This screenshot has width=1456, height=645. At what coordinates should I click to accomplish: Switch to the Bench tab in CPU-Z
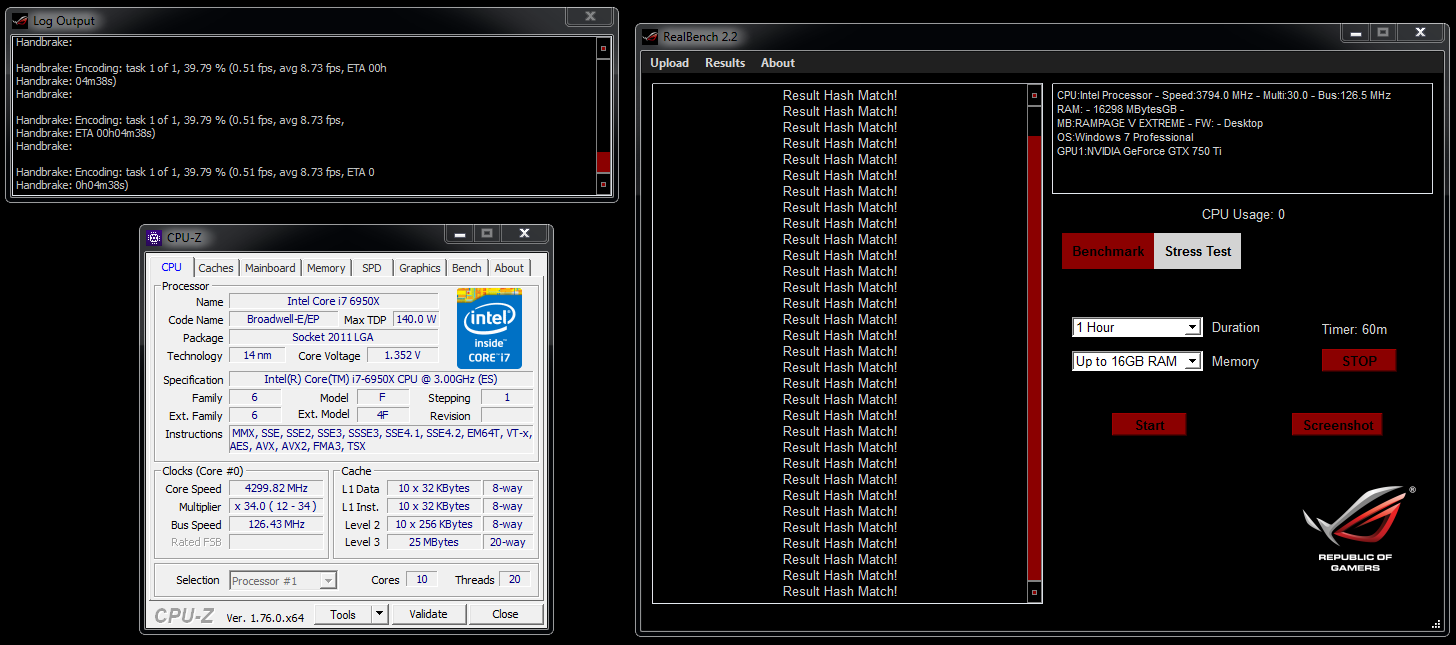click(466, 267)
